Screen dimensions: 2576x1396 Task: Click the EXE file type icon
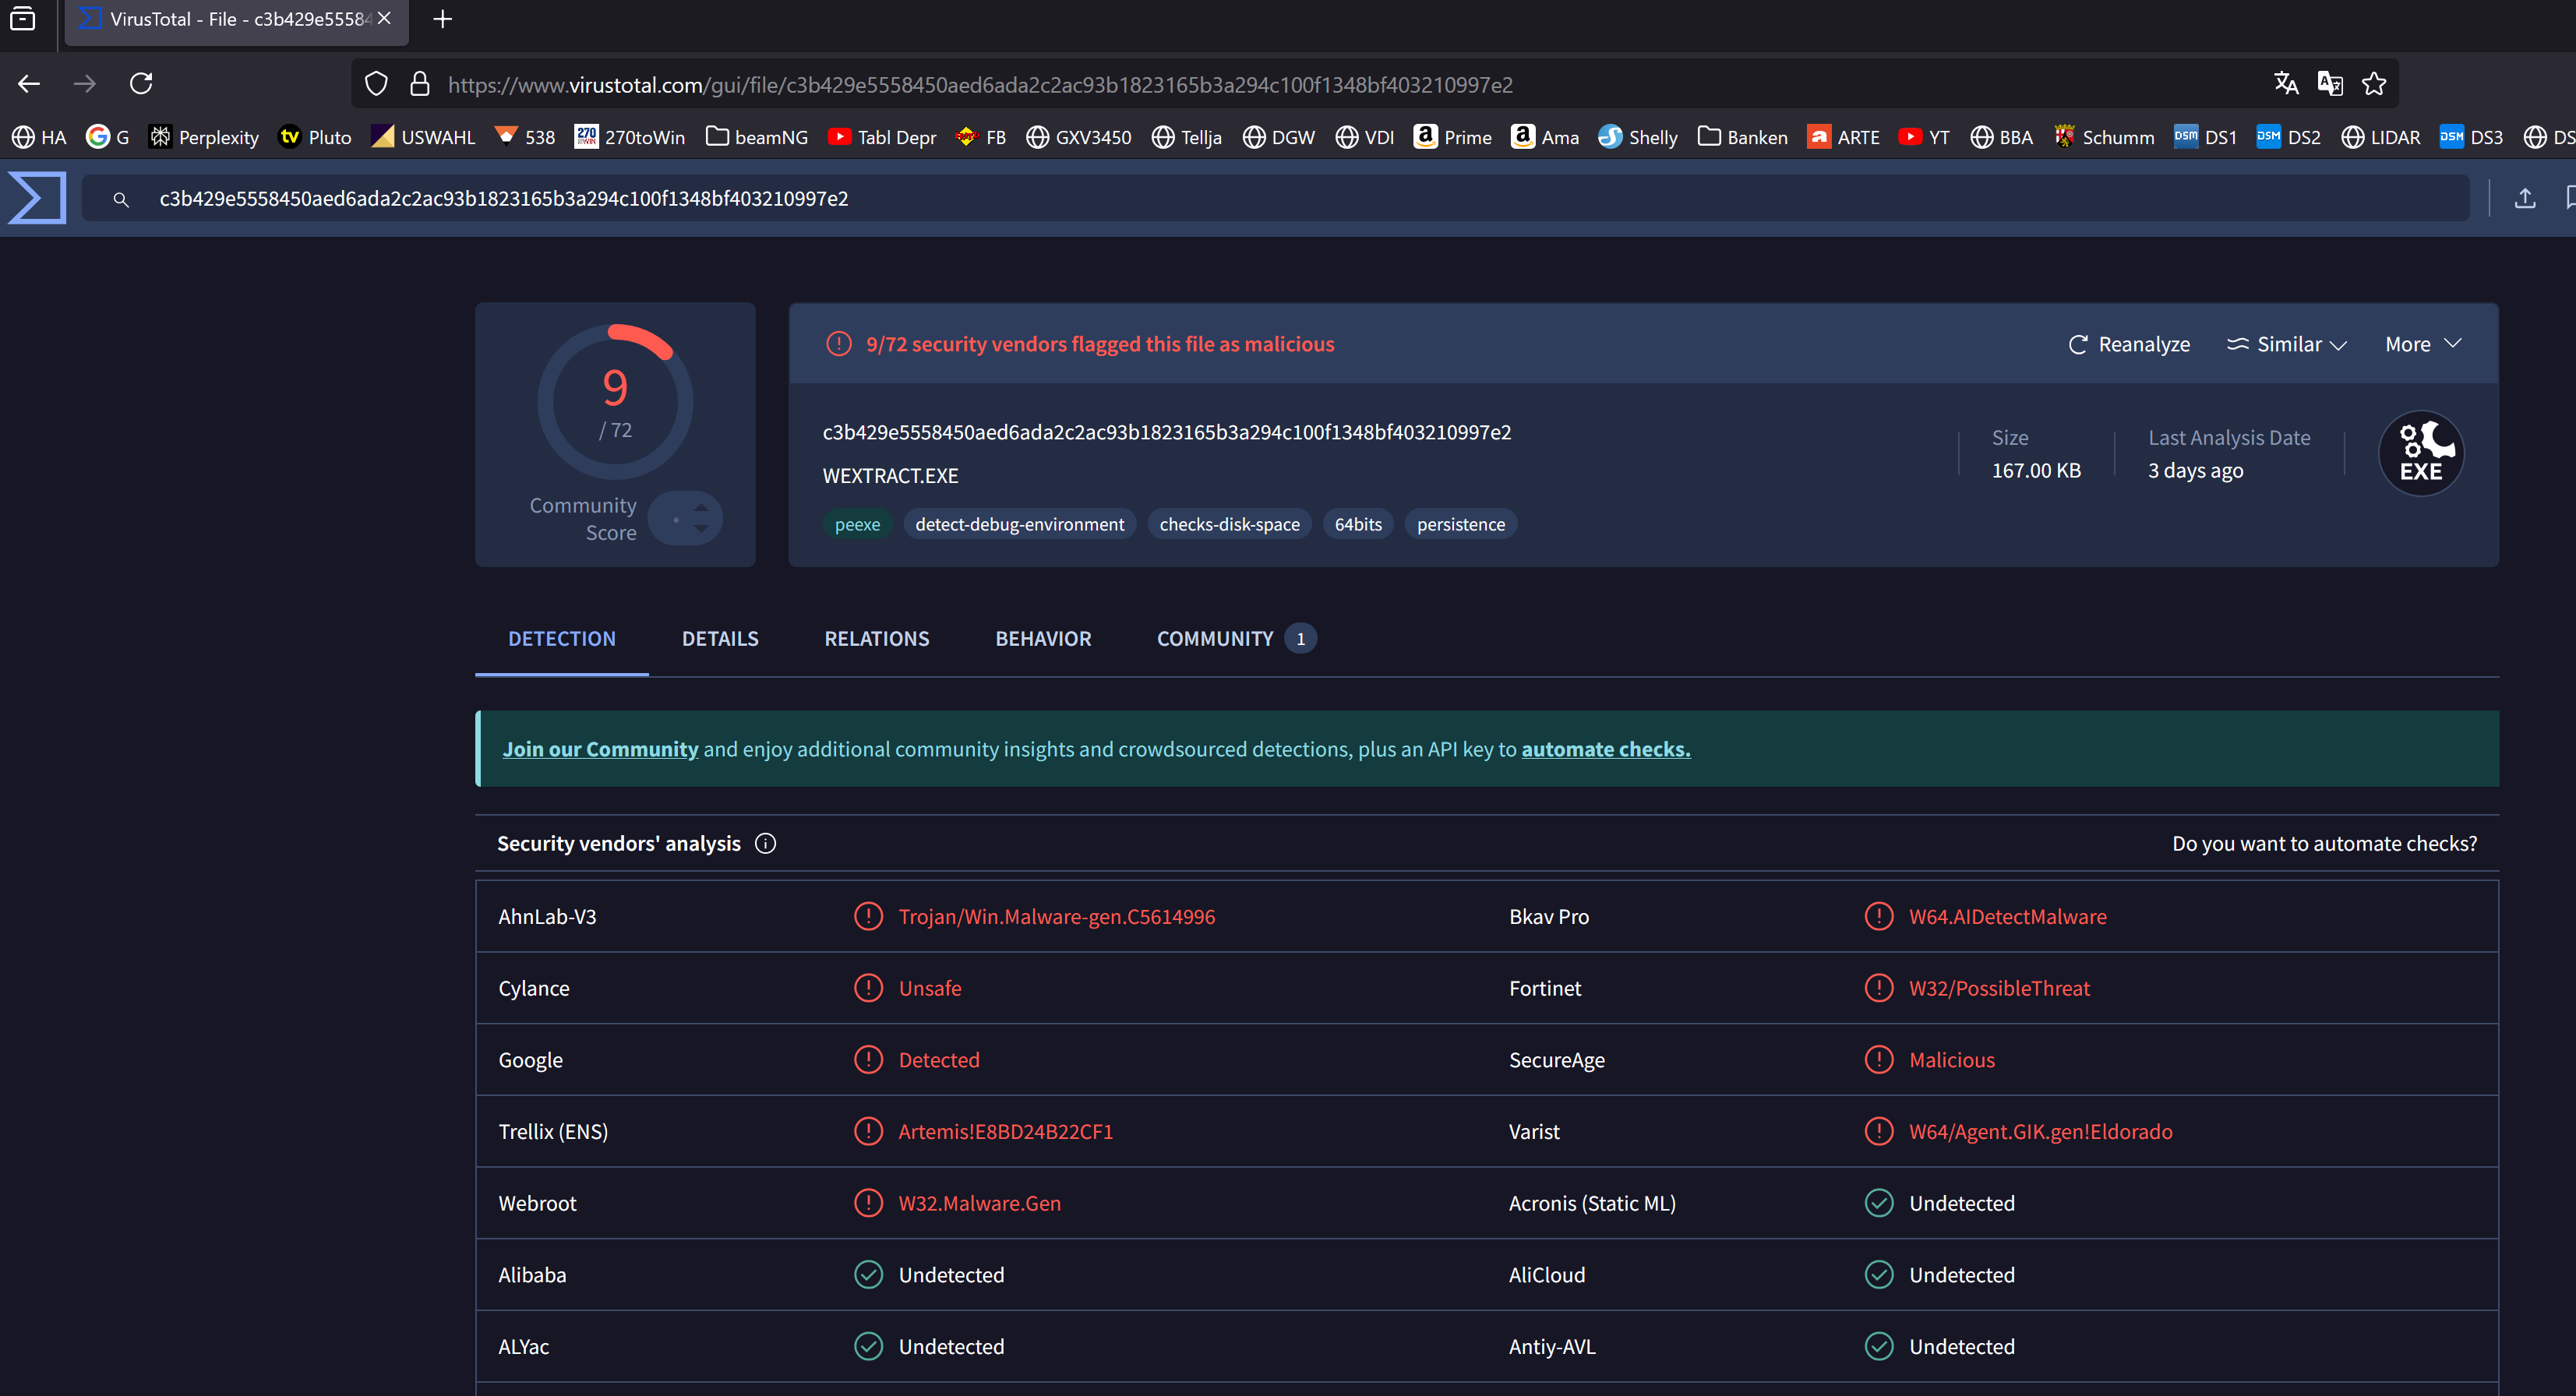pyautogui.click(x=2420, y=453)
